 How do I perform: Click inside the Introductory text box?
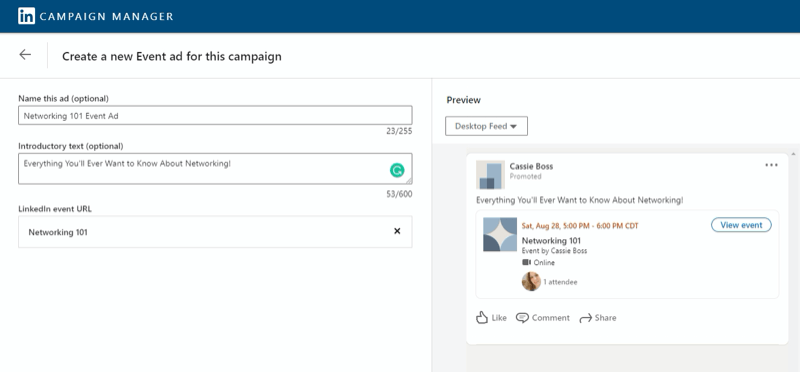click(215, 168)
